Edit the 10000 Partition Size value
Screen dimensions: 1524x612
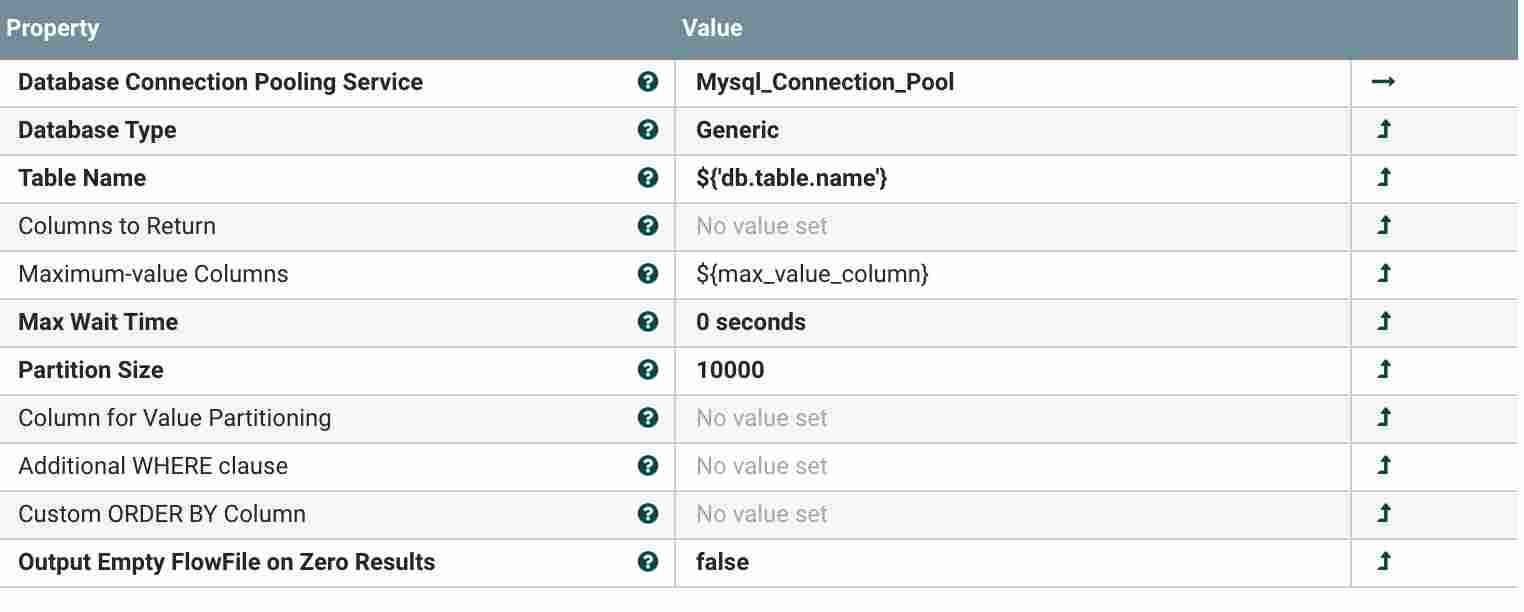pyautogui.click(x=730, y=370)
